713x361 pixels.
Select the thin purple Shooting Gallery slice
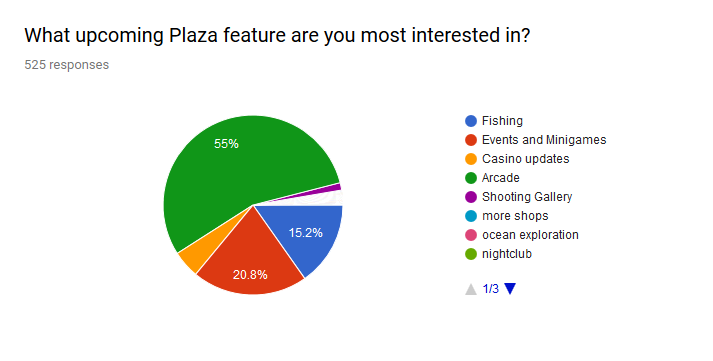coord(336,187)
